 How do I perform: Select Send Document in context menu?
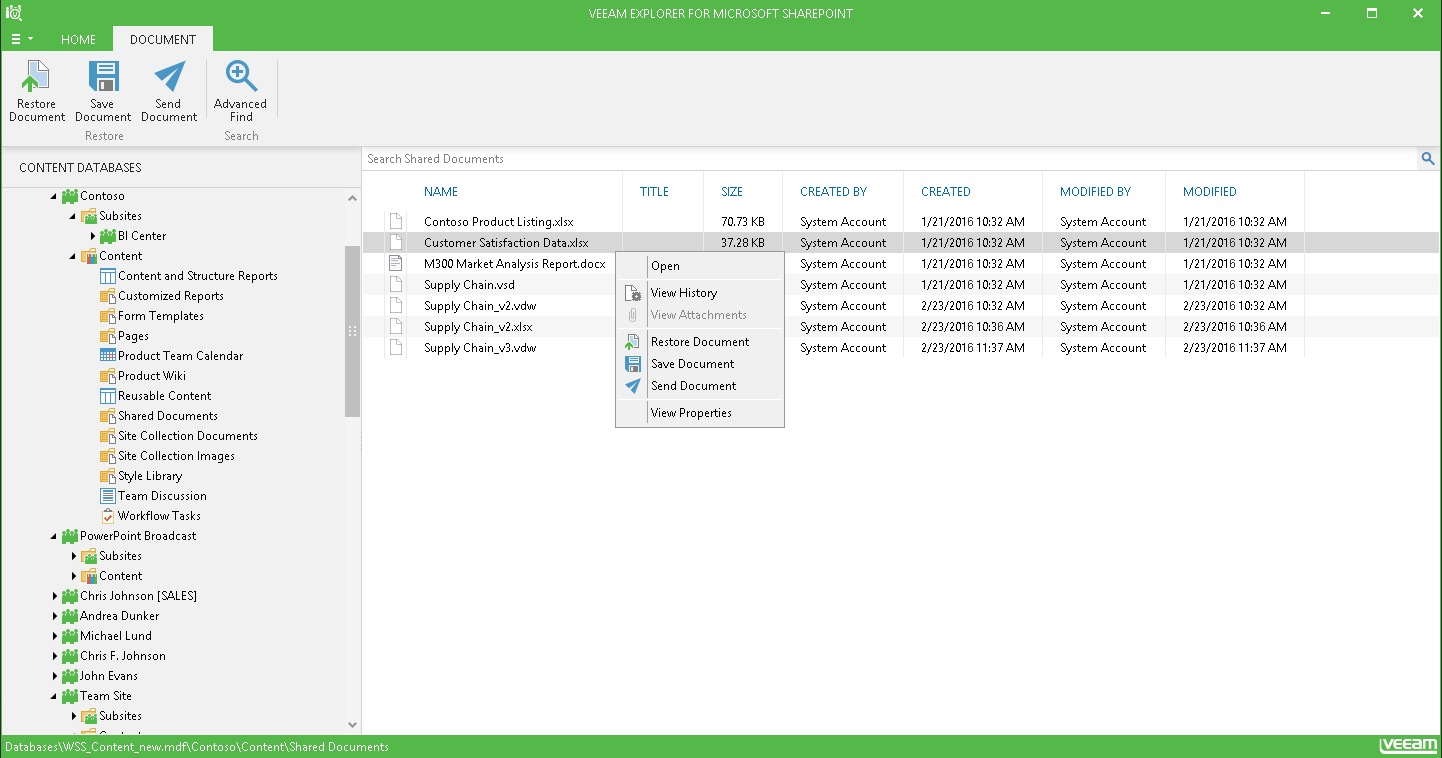coord(700,386)
